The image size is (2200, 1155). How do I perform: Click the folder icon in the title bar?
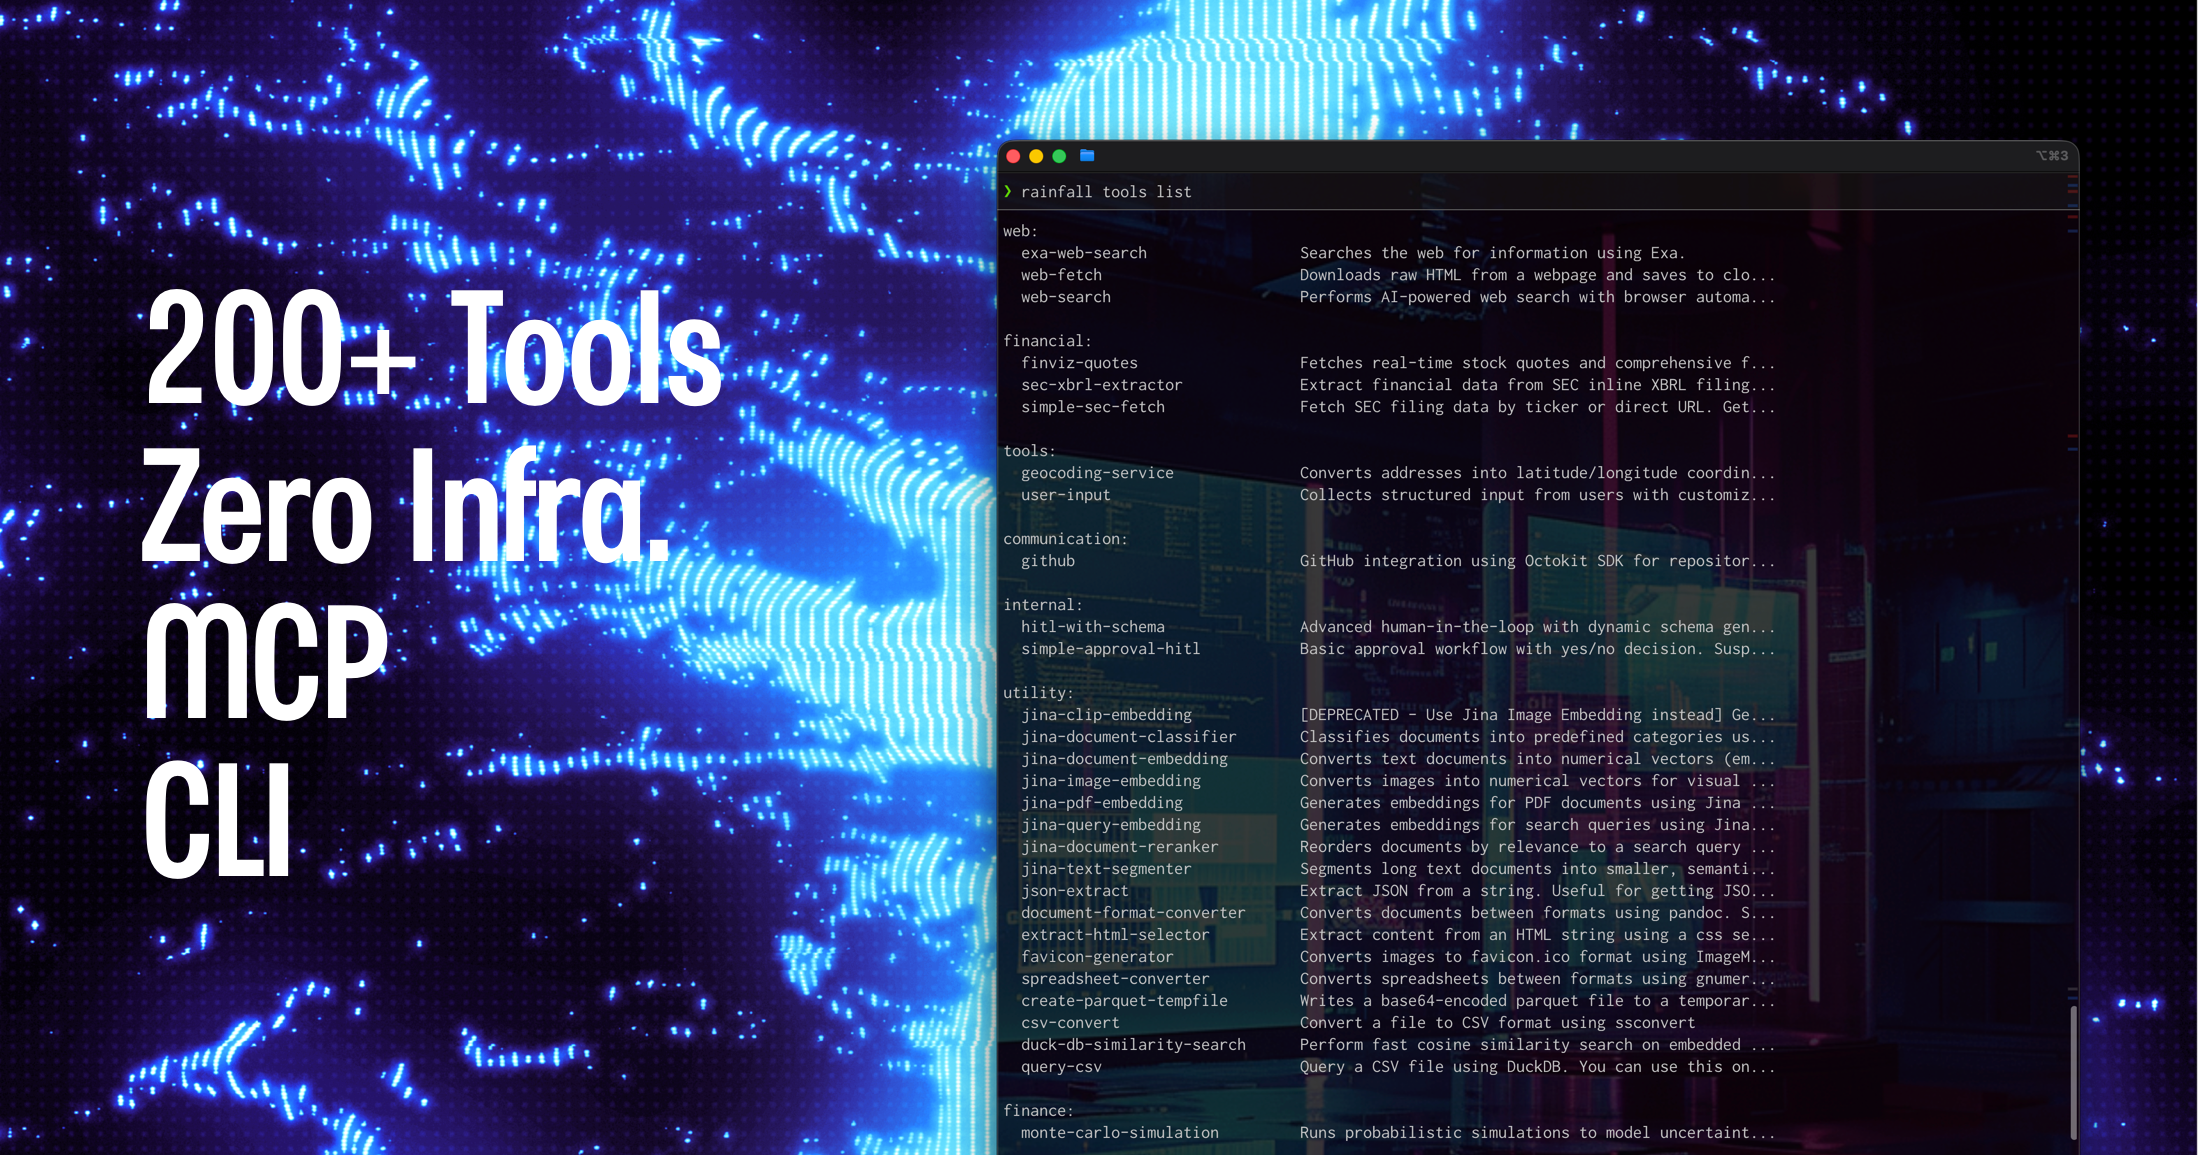pyautogui.click(x=1086, y=156)
